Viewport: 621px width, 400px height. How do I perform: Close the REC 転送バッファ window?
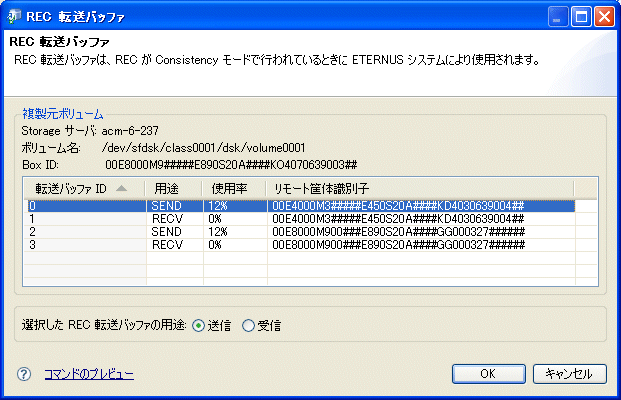[x=604, y=17]
